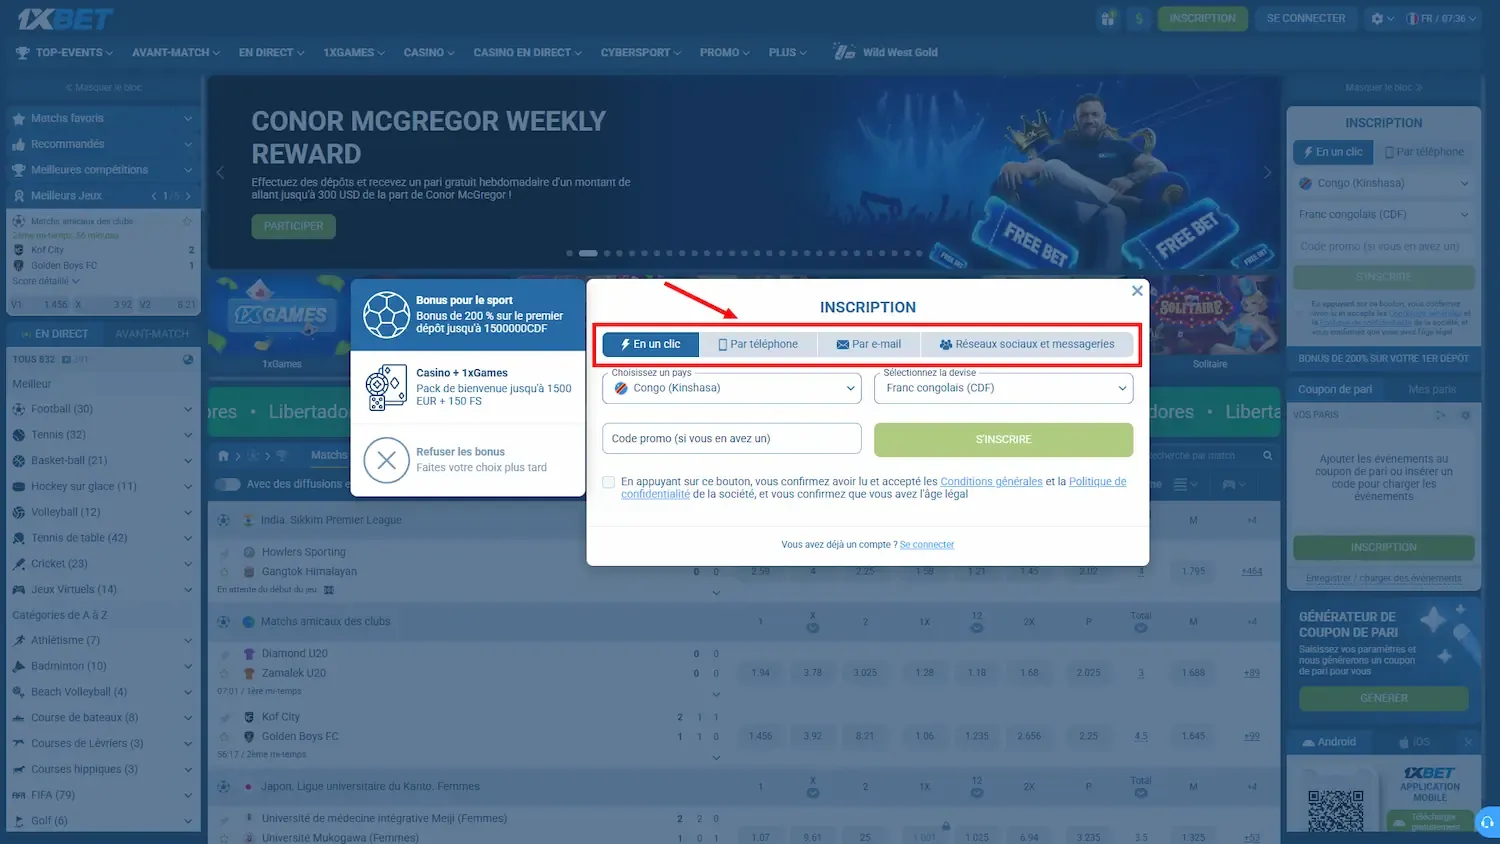Click the green S'INSCRIRE button in dialog
1500x844 pixels.
pos(1003,439)
